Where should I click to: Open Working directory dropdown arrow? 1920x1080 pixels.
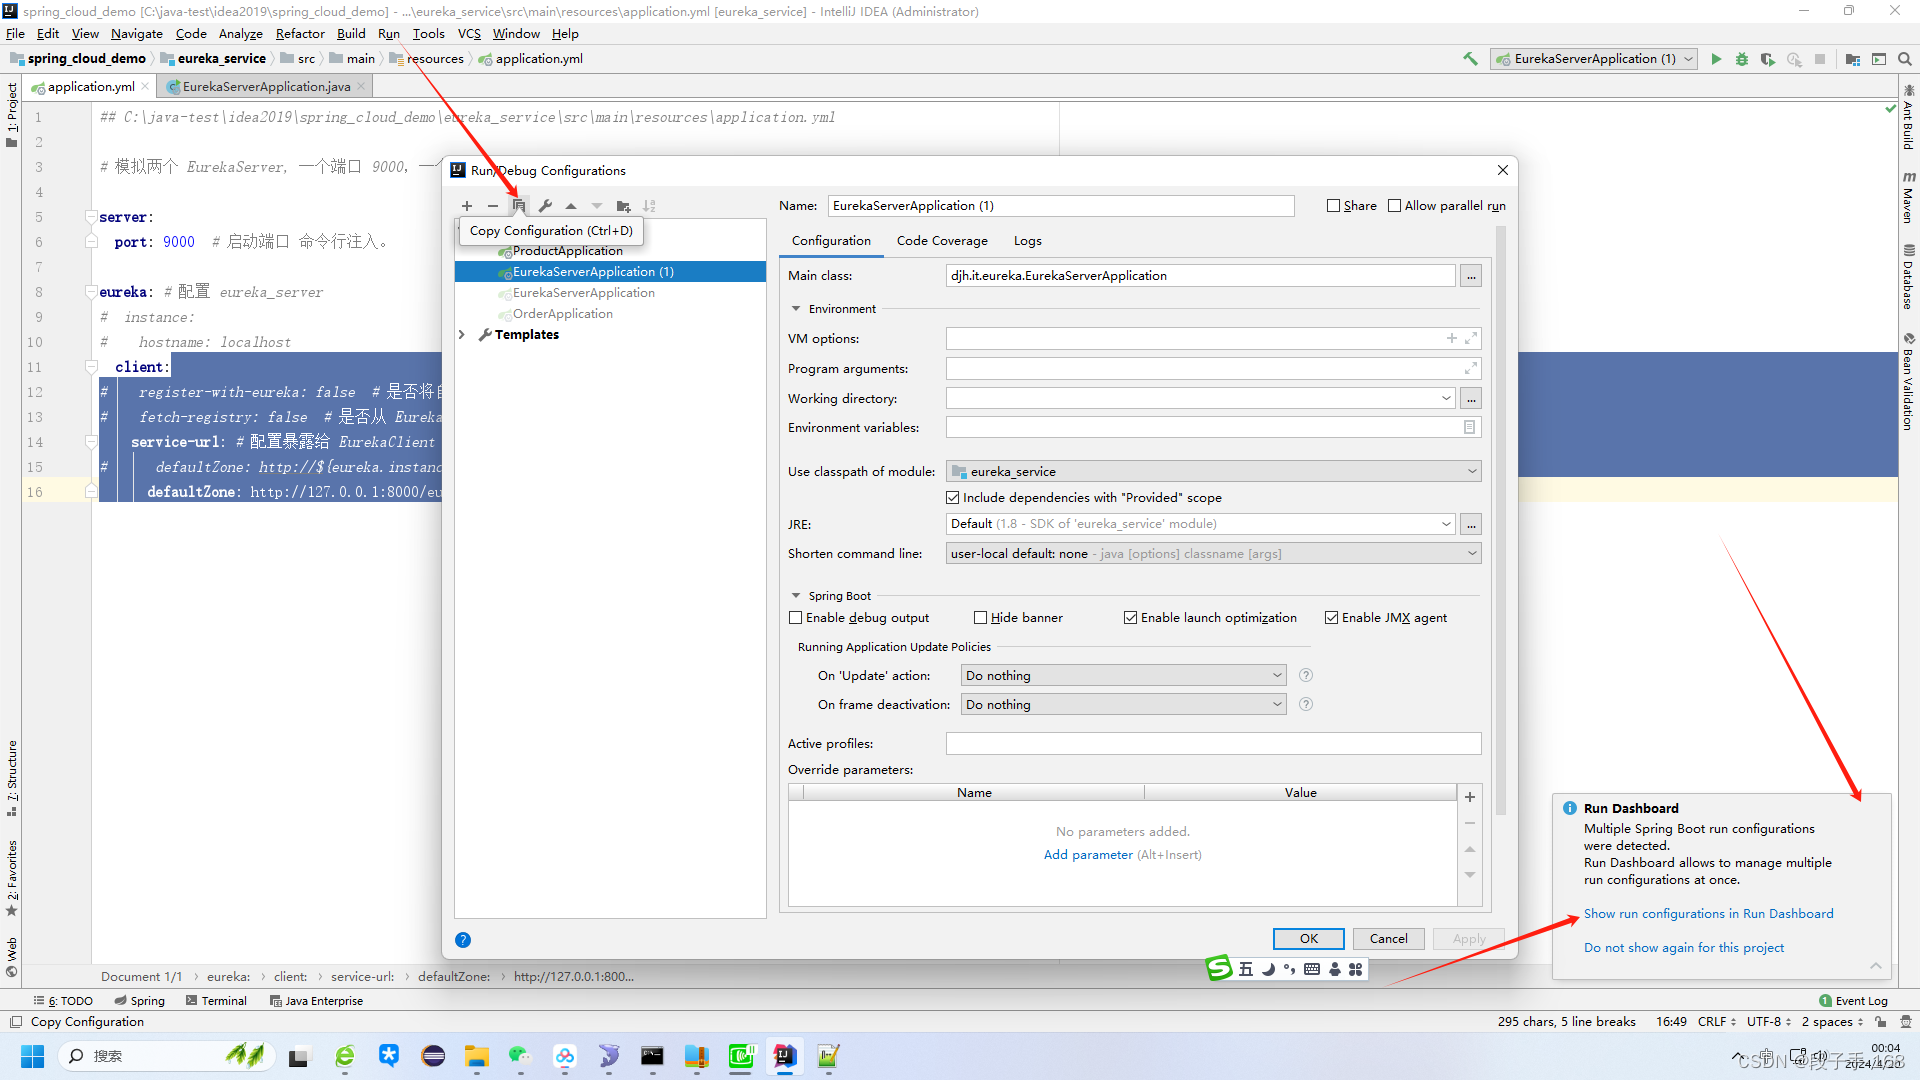(1446, 399)
